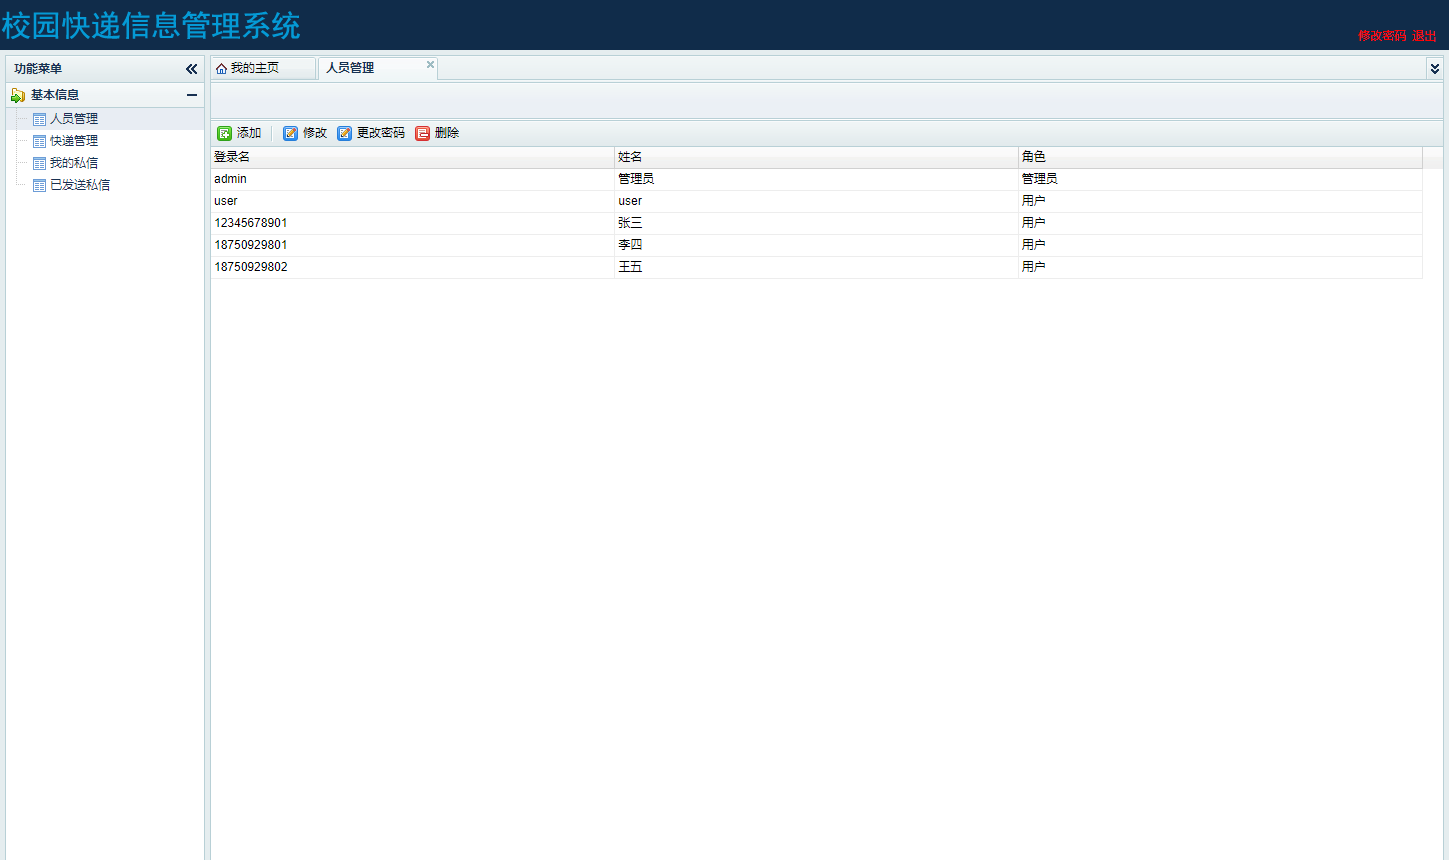Click the grid icon beside 人员管理 in sidebar
Image resolution: width=1449 pixels, height=860 pixels.
pos(40,119)
